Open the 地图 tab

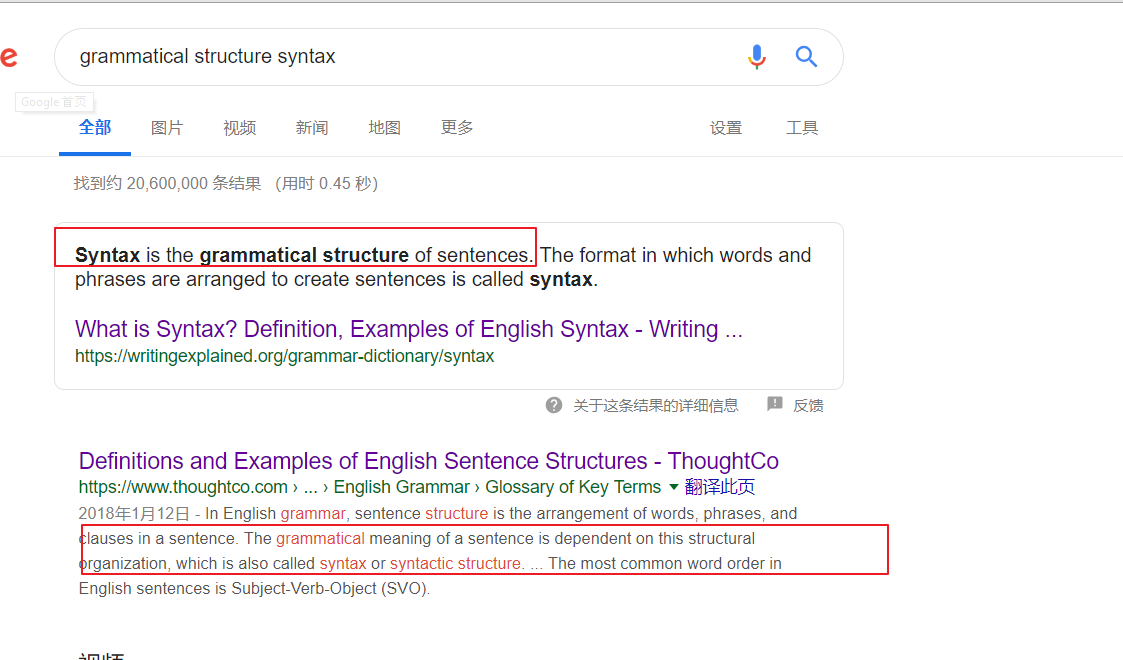[x=384, y=128]
